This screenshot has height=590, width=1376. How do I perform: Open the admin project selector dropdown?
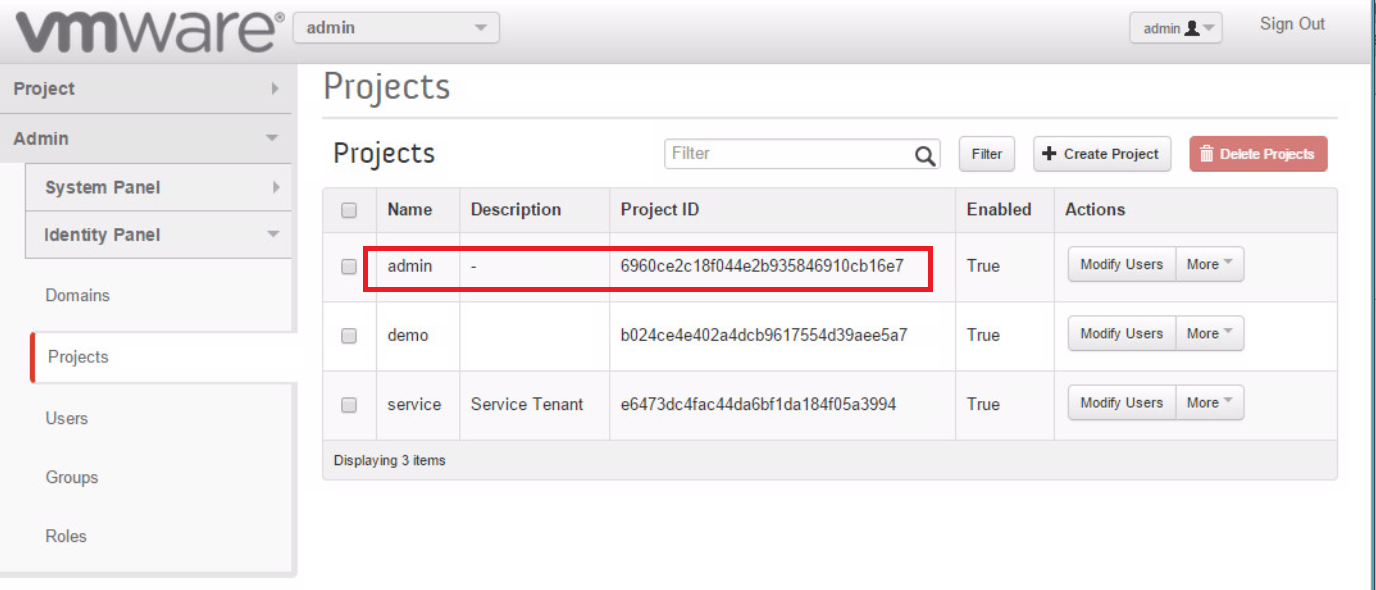pyautogui.click(x=395, y=28)
